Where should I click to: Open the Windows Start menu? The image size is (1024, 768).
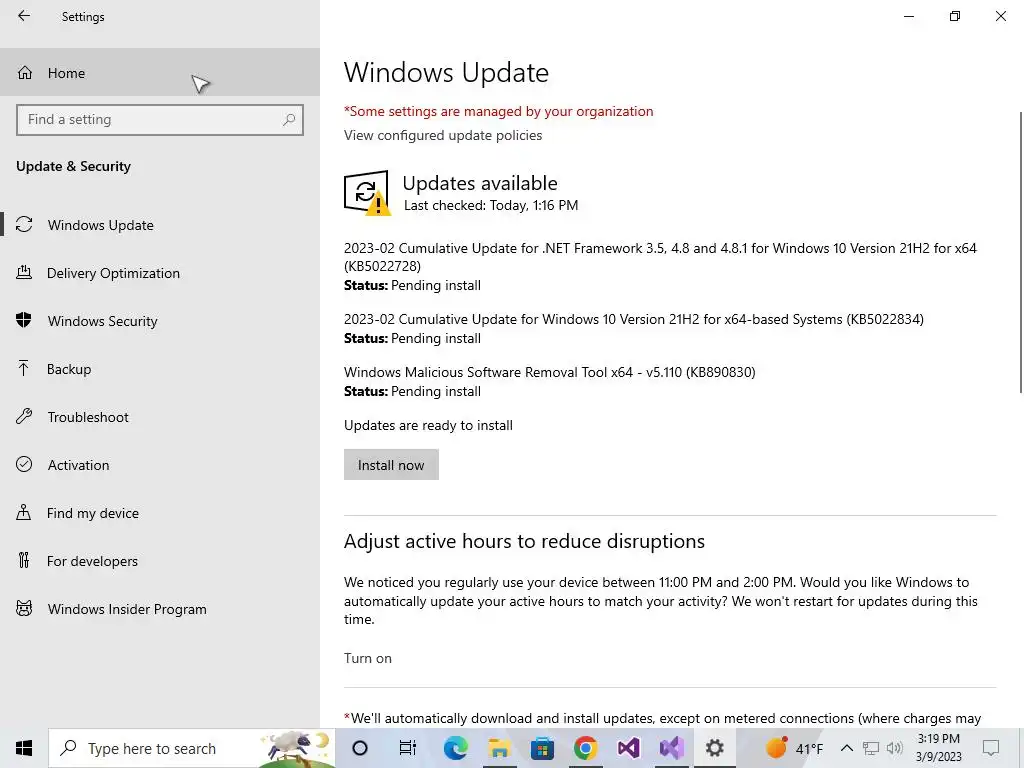pyautogui.click(x=24, y=748)
